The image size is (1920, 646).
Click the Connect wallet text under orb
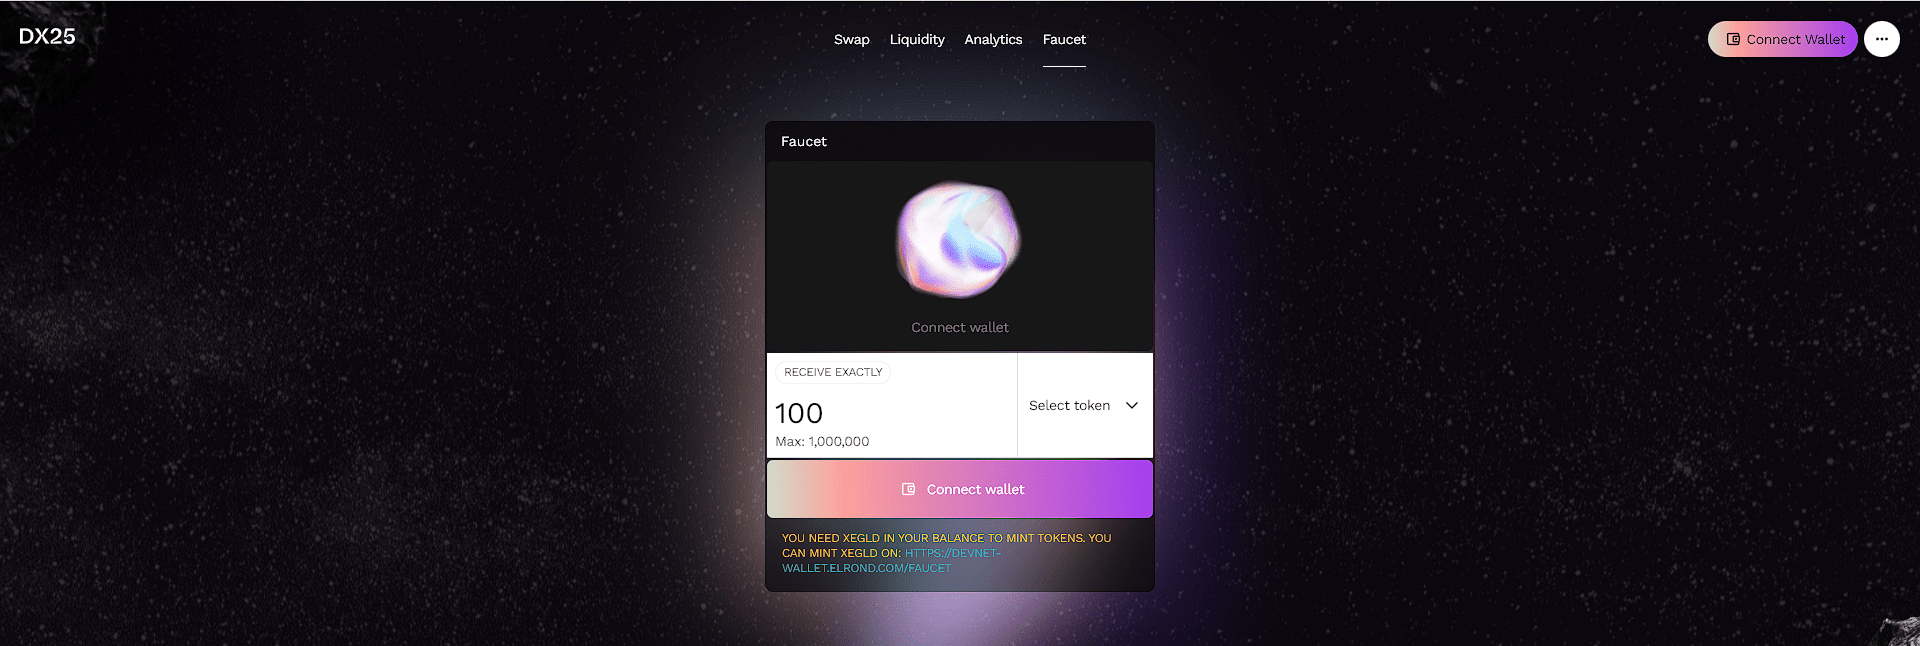click(960, 327)
